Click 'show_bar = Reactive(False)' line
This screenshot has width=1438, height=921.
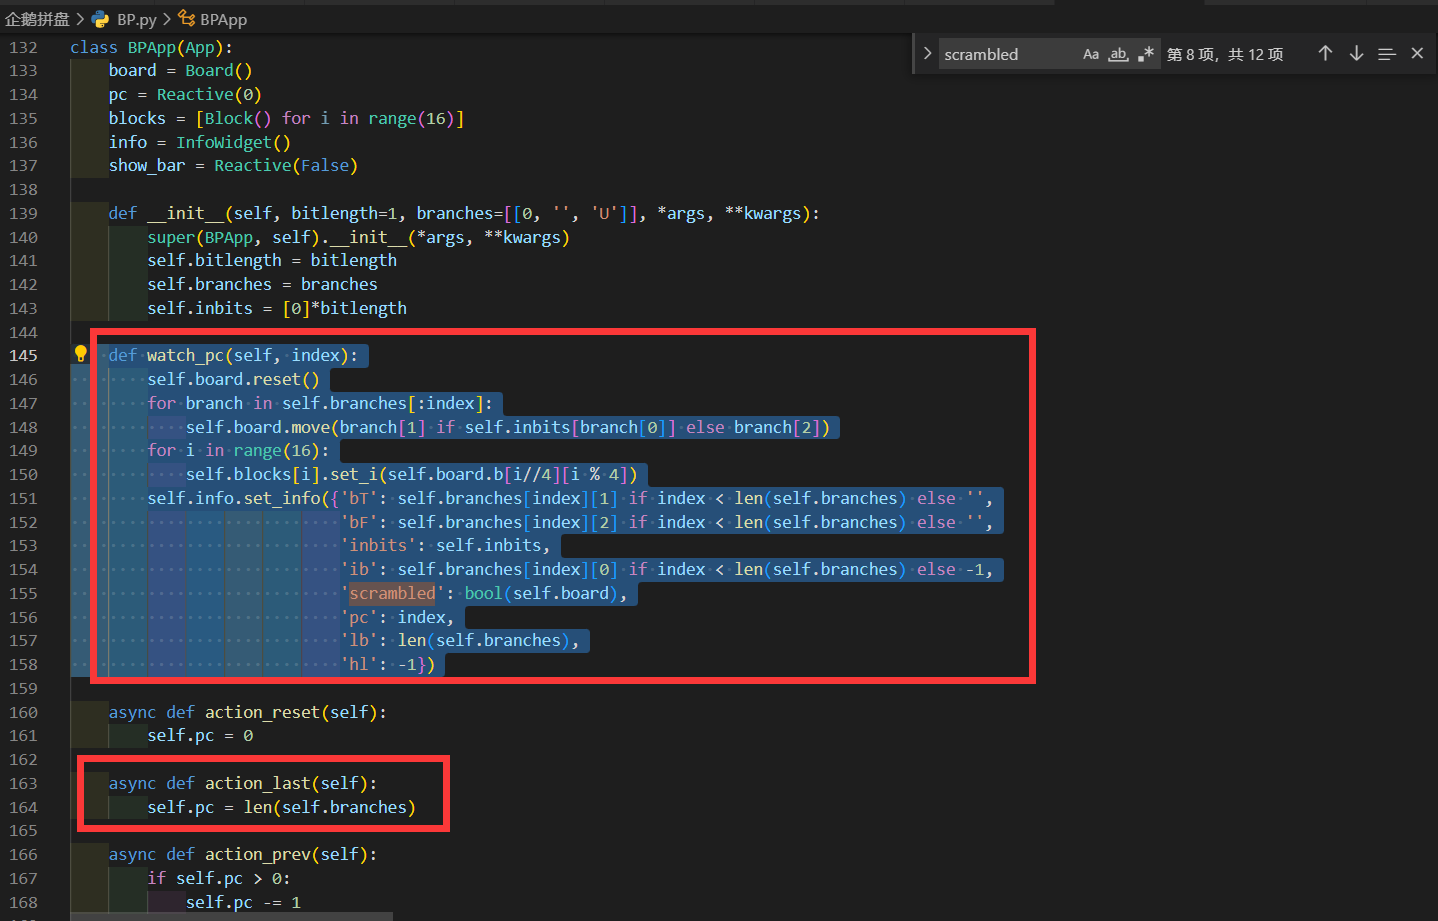[x=233, y=165]
